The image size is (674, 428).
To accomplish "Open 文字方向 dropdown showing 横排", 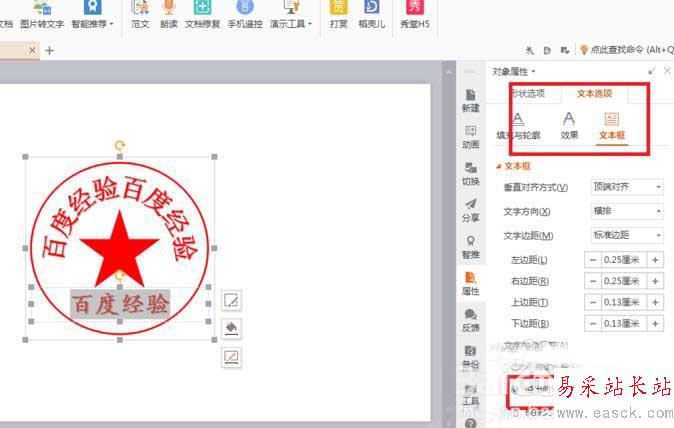I will (627, 211).
